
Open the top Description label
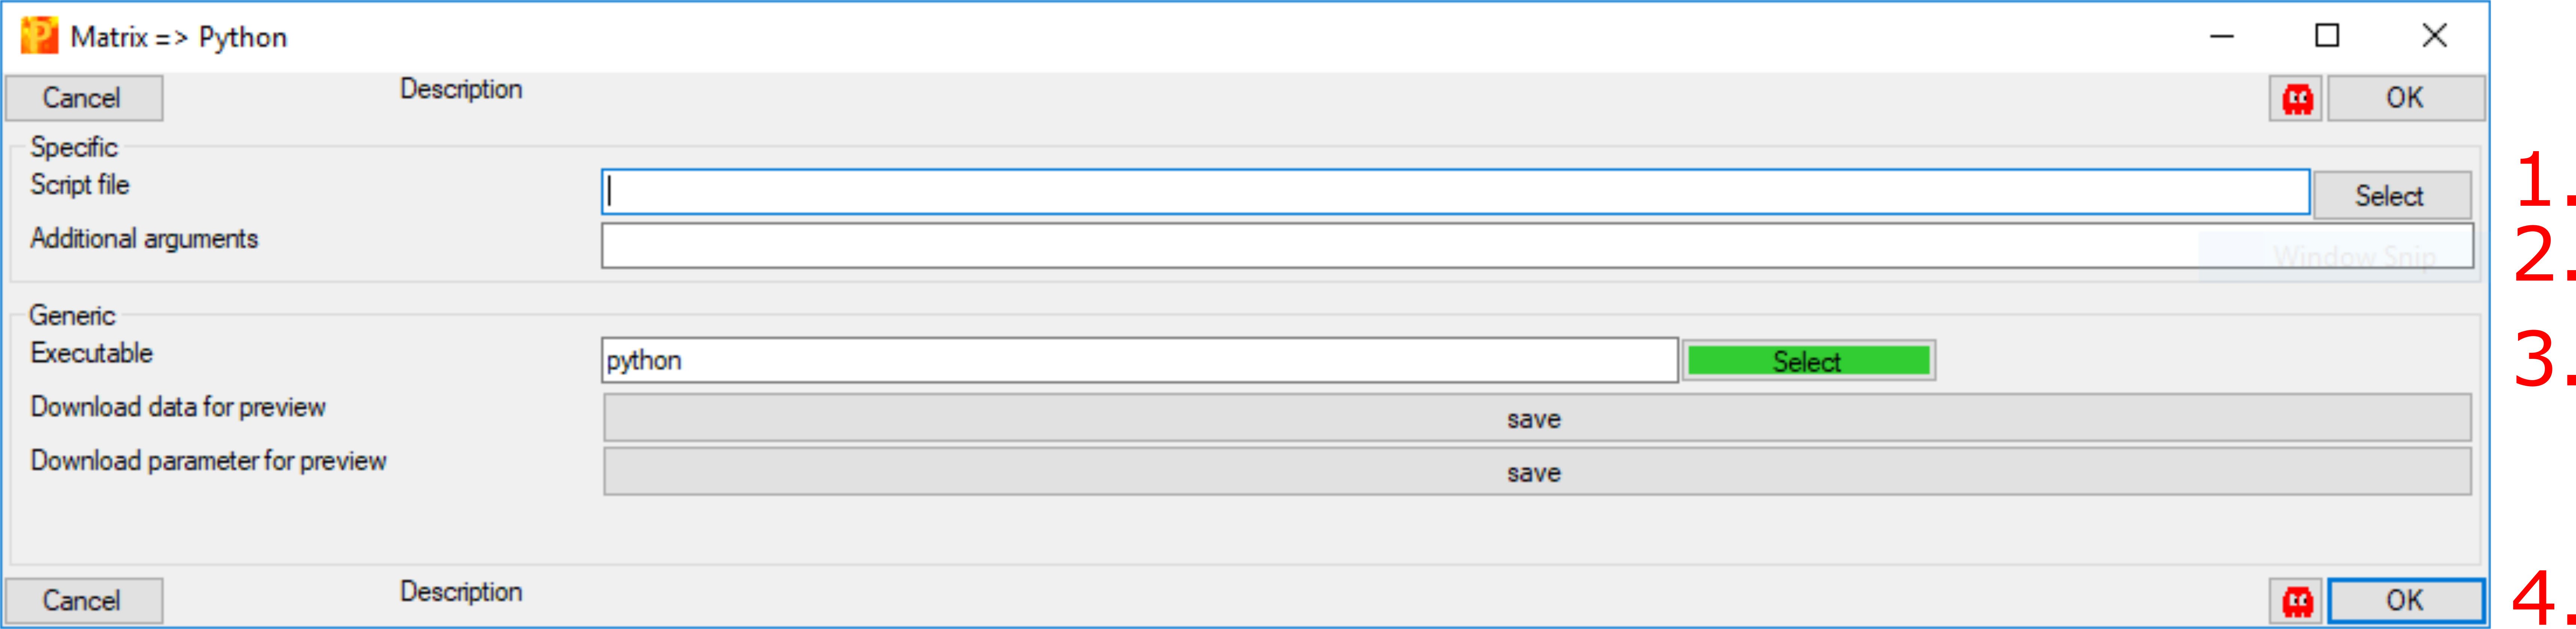461,89
